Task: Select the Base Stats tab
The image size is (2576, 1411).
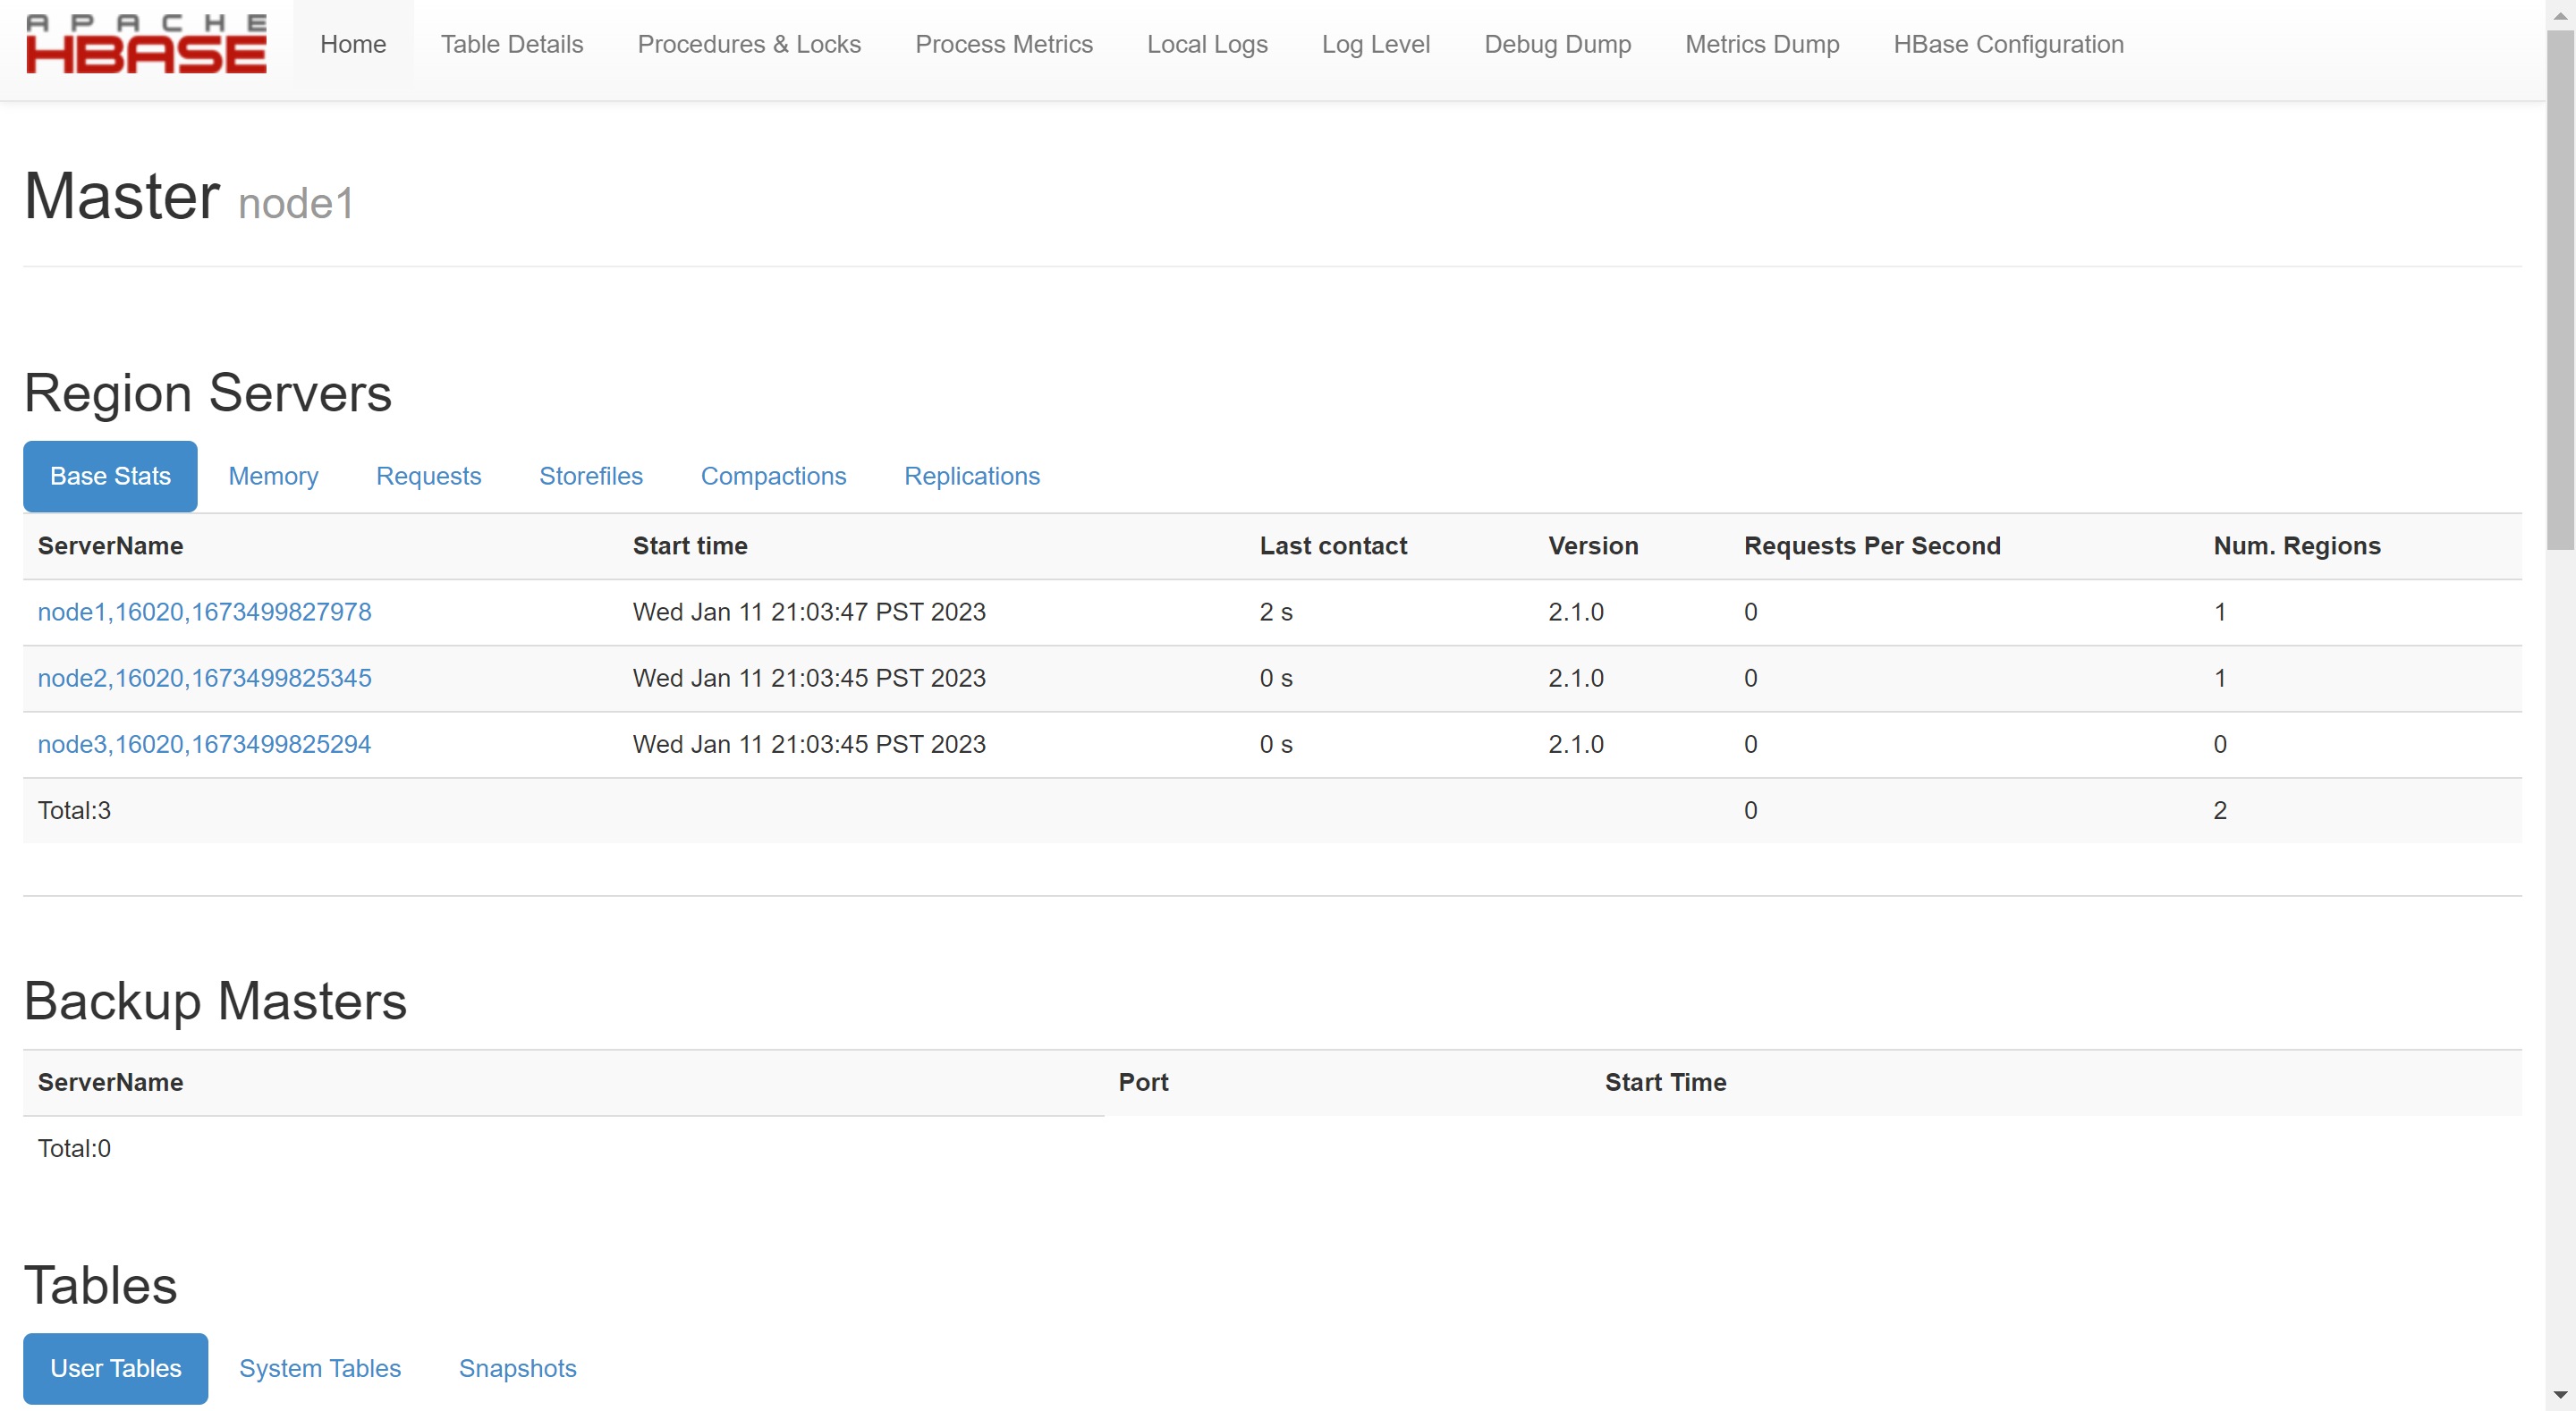Action: pos(110,476)
